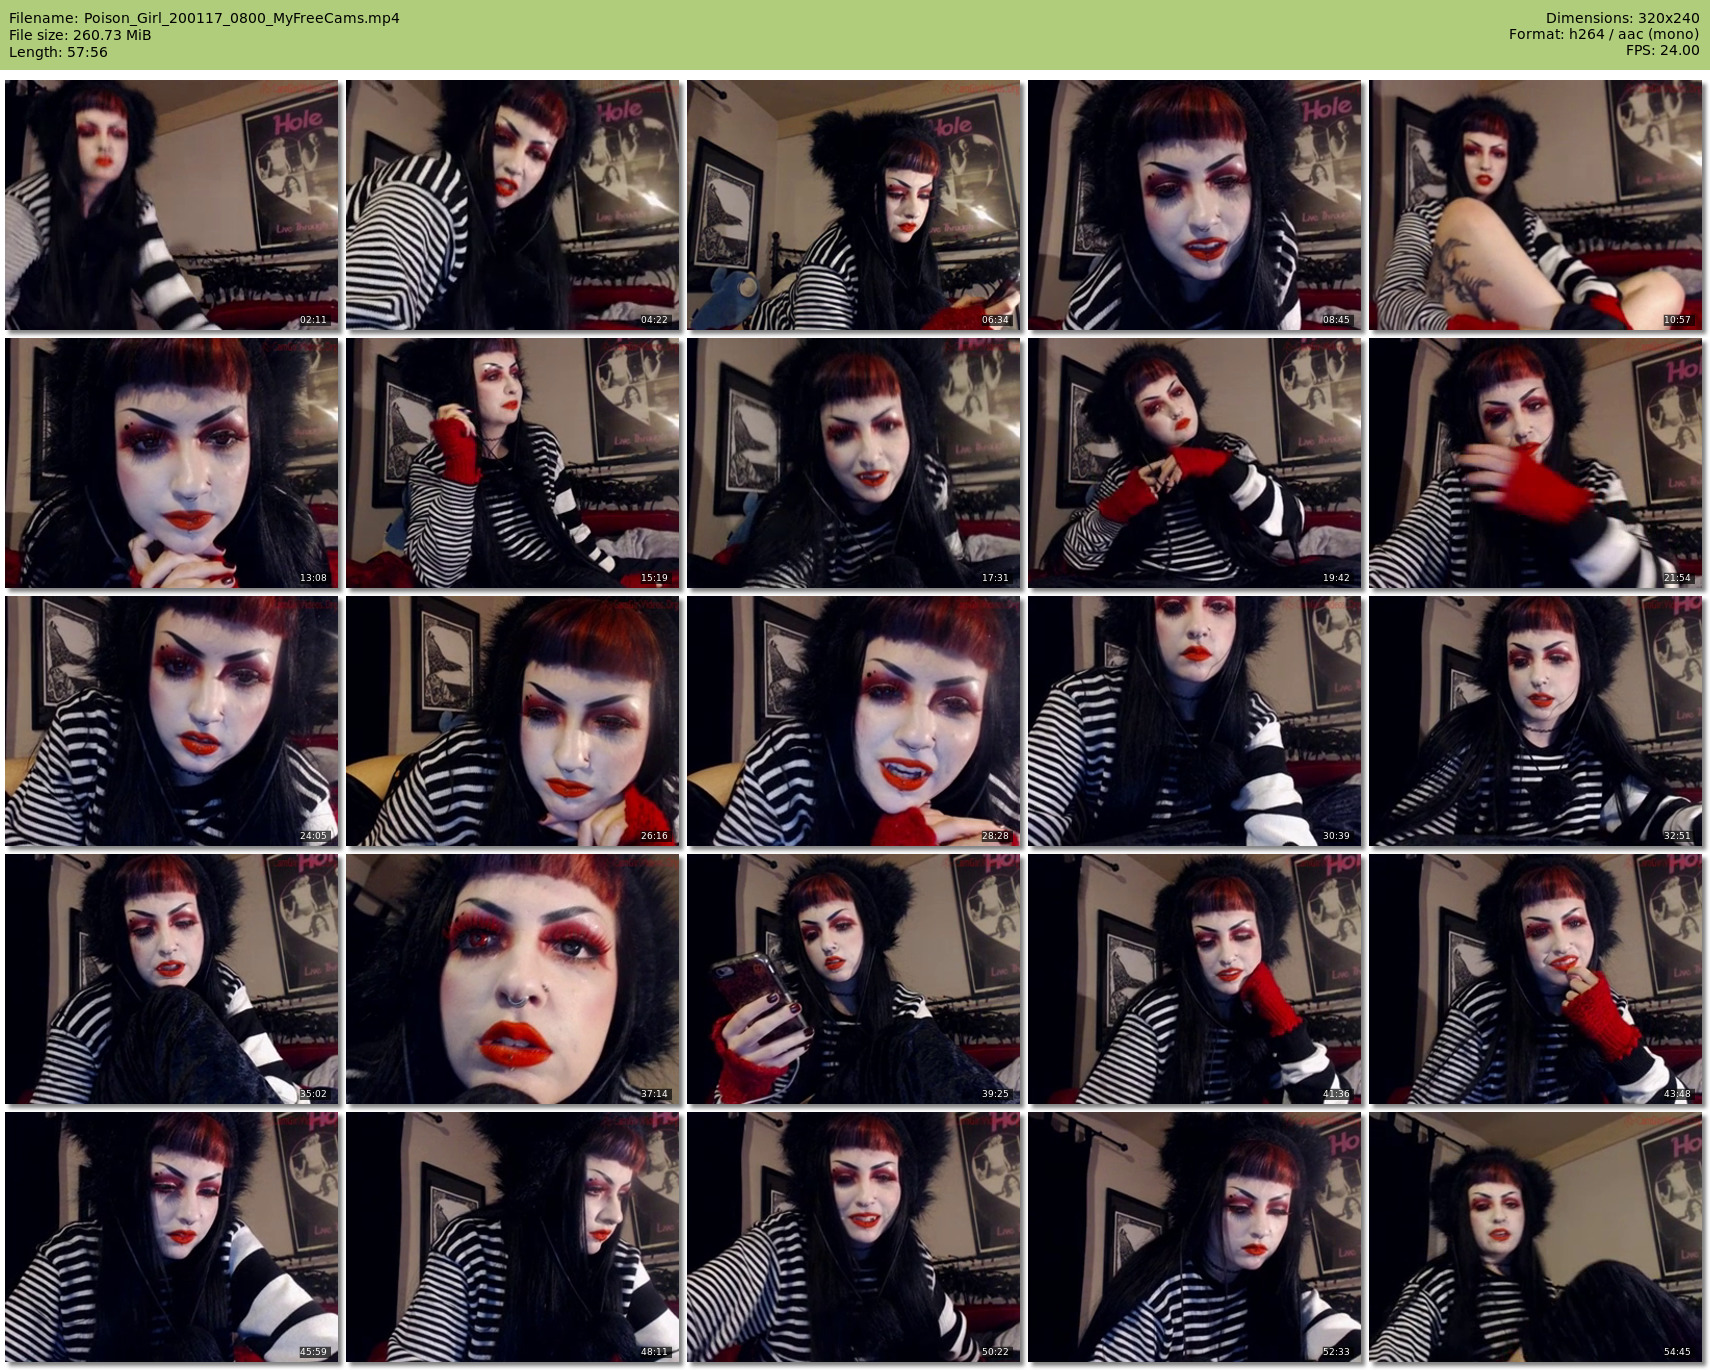Click the frame timestamped 26:16
1710x1370 pixels.
[513, 721]
